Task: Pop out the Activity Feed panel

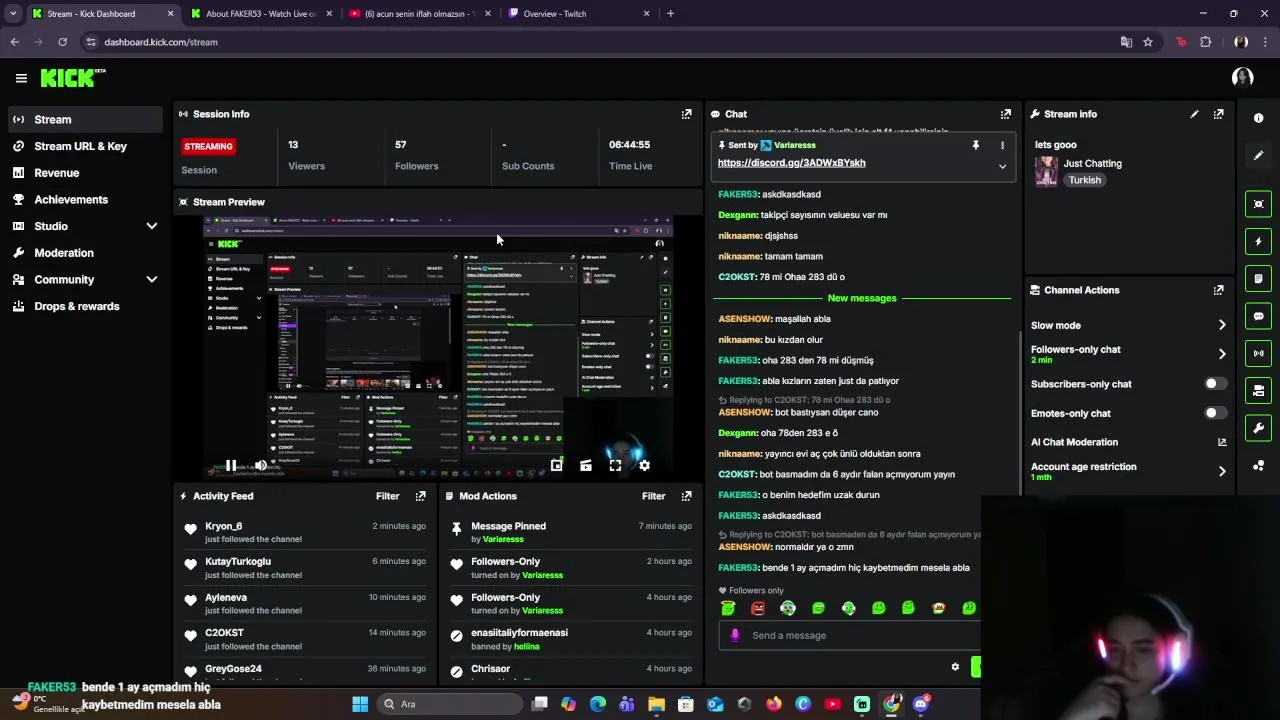Action: click(420, 496)
